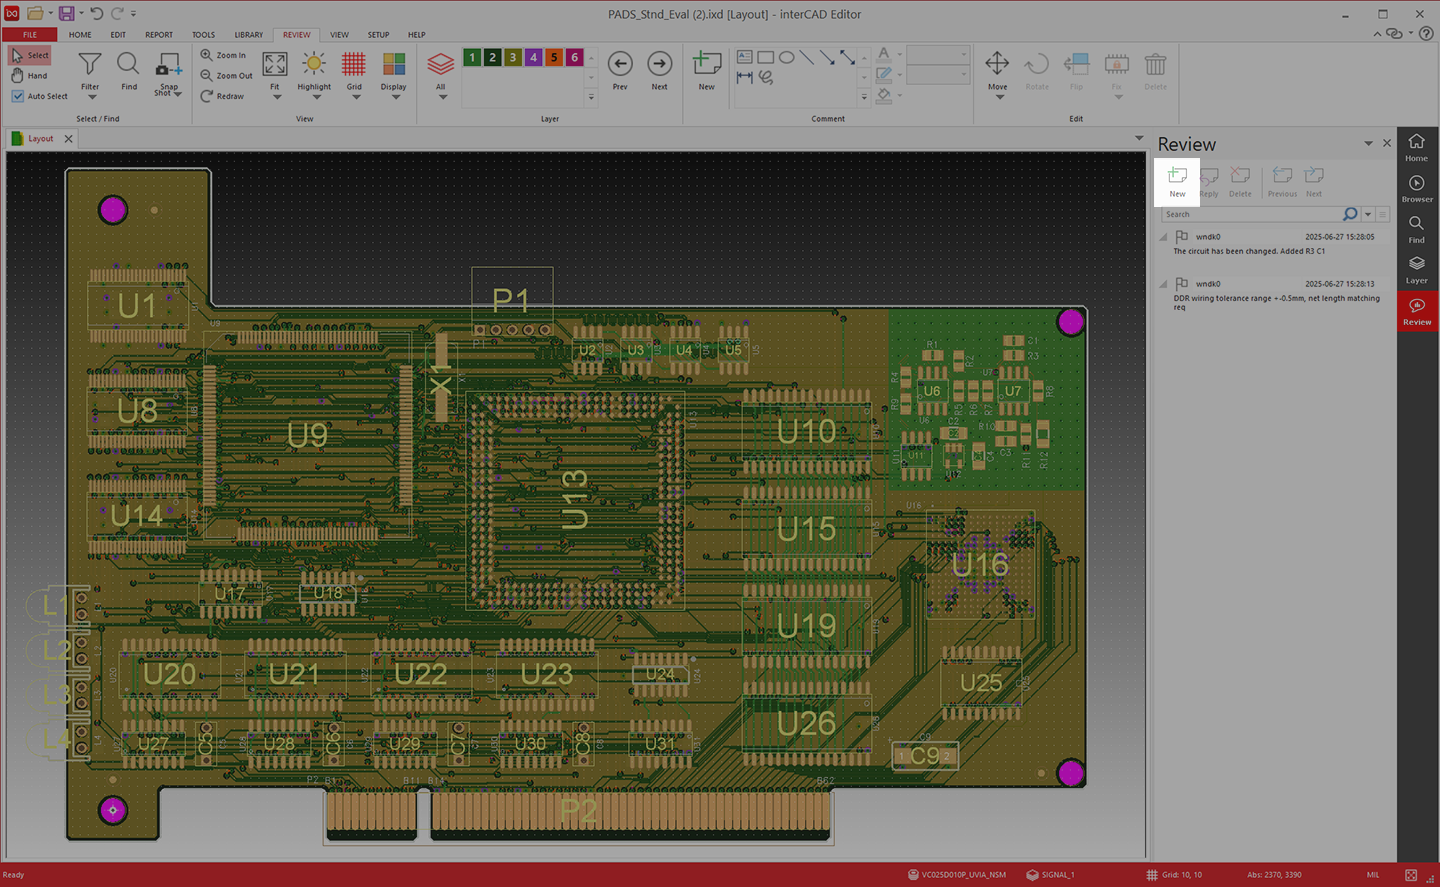Screen dimensions: 1440x887
Task: Click the Save icon in title bar
Action: click(66, 13)
